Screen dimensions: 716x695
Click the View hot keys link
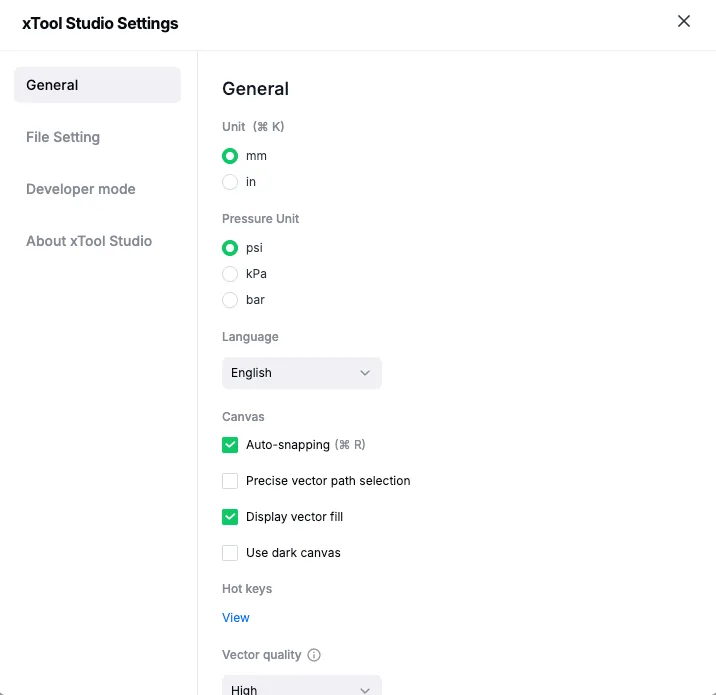pos(236,617)
